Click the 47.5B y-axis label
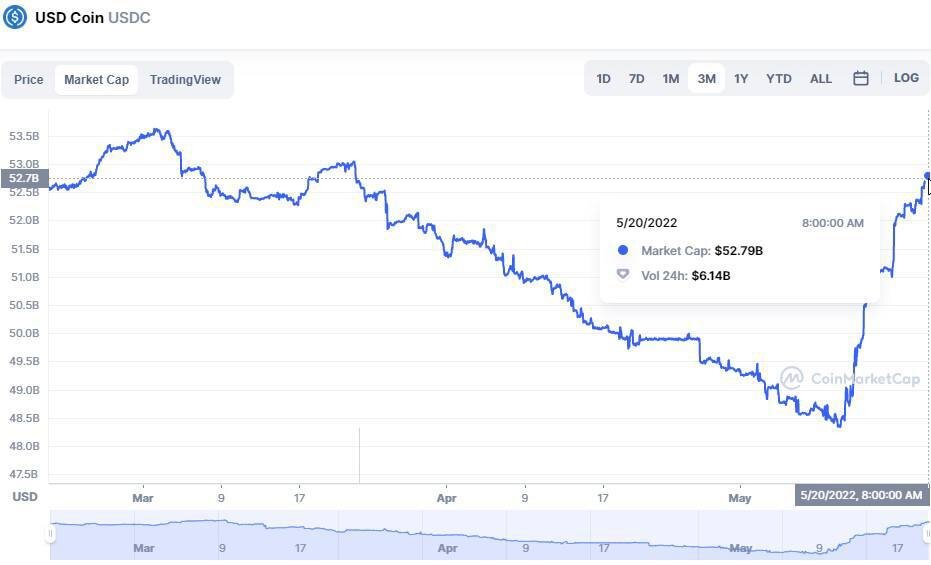931x565 pixels. tap(24, 474)
